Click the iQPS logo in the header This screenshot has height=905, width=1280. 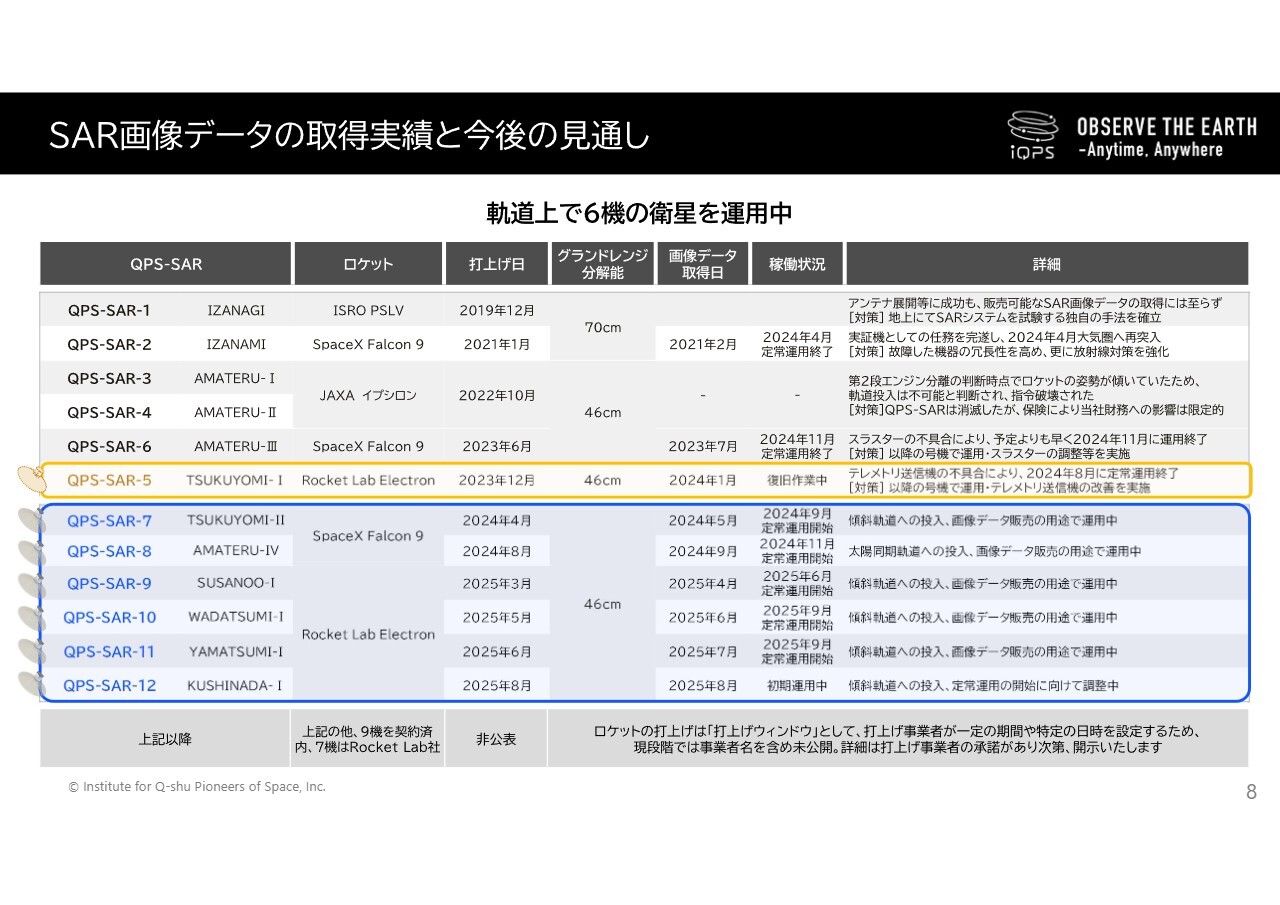(x=1032, y=136)
